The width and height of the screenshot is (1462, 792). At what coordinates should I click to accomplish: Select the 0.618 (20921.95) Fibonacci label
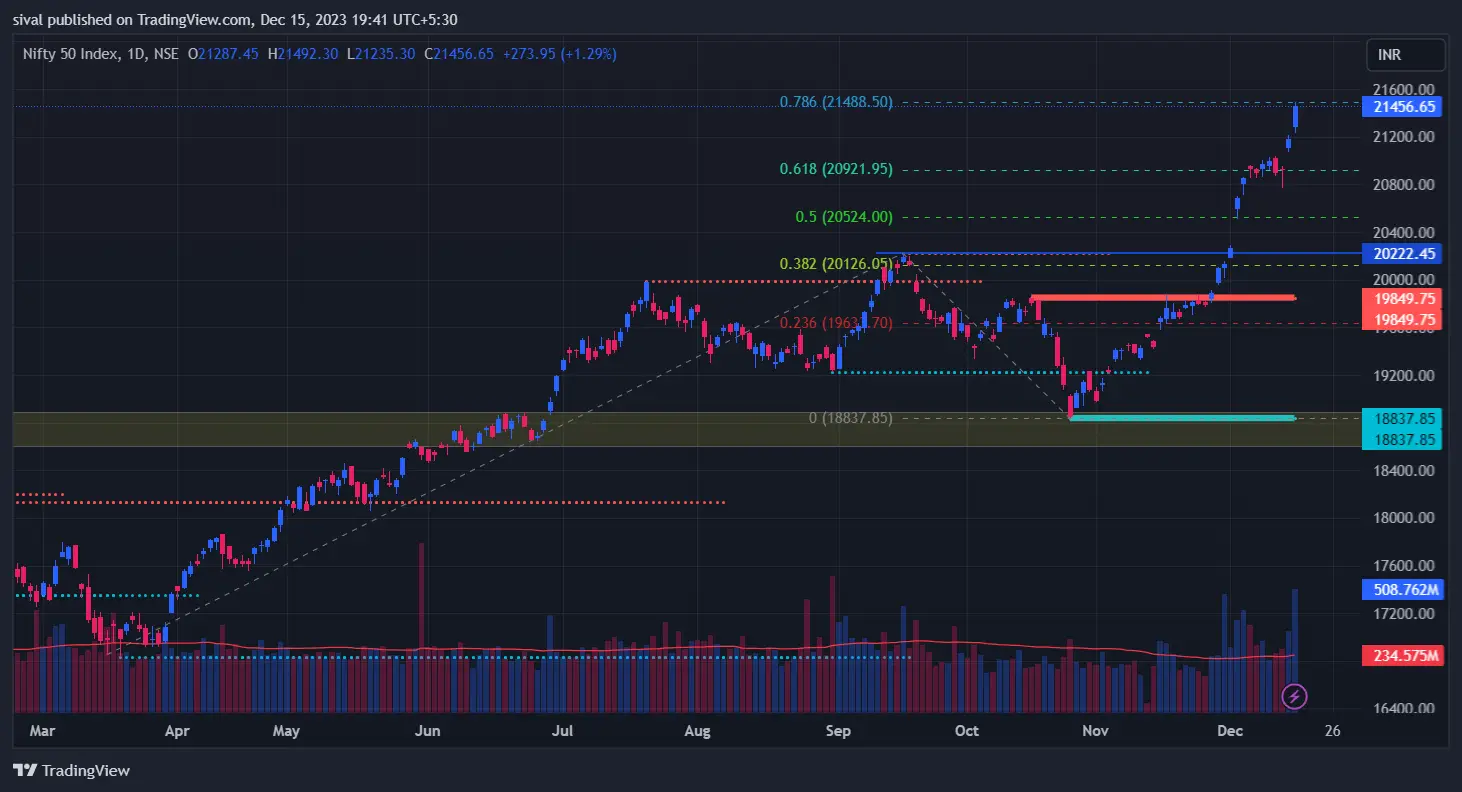836,170
